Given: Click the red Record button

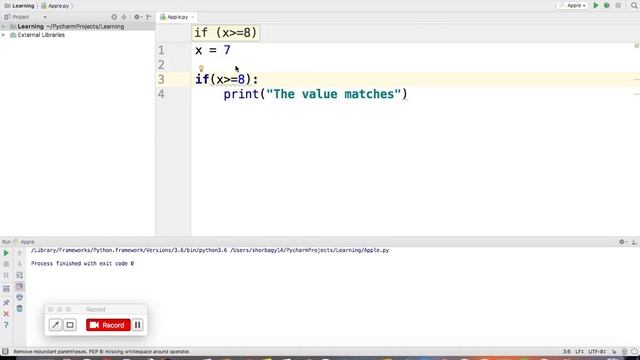Looking at the screenshot, I should tap(108, 325).
